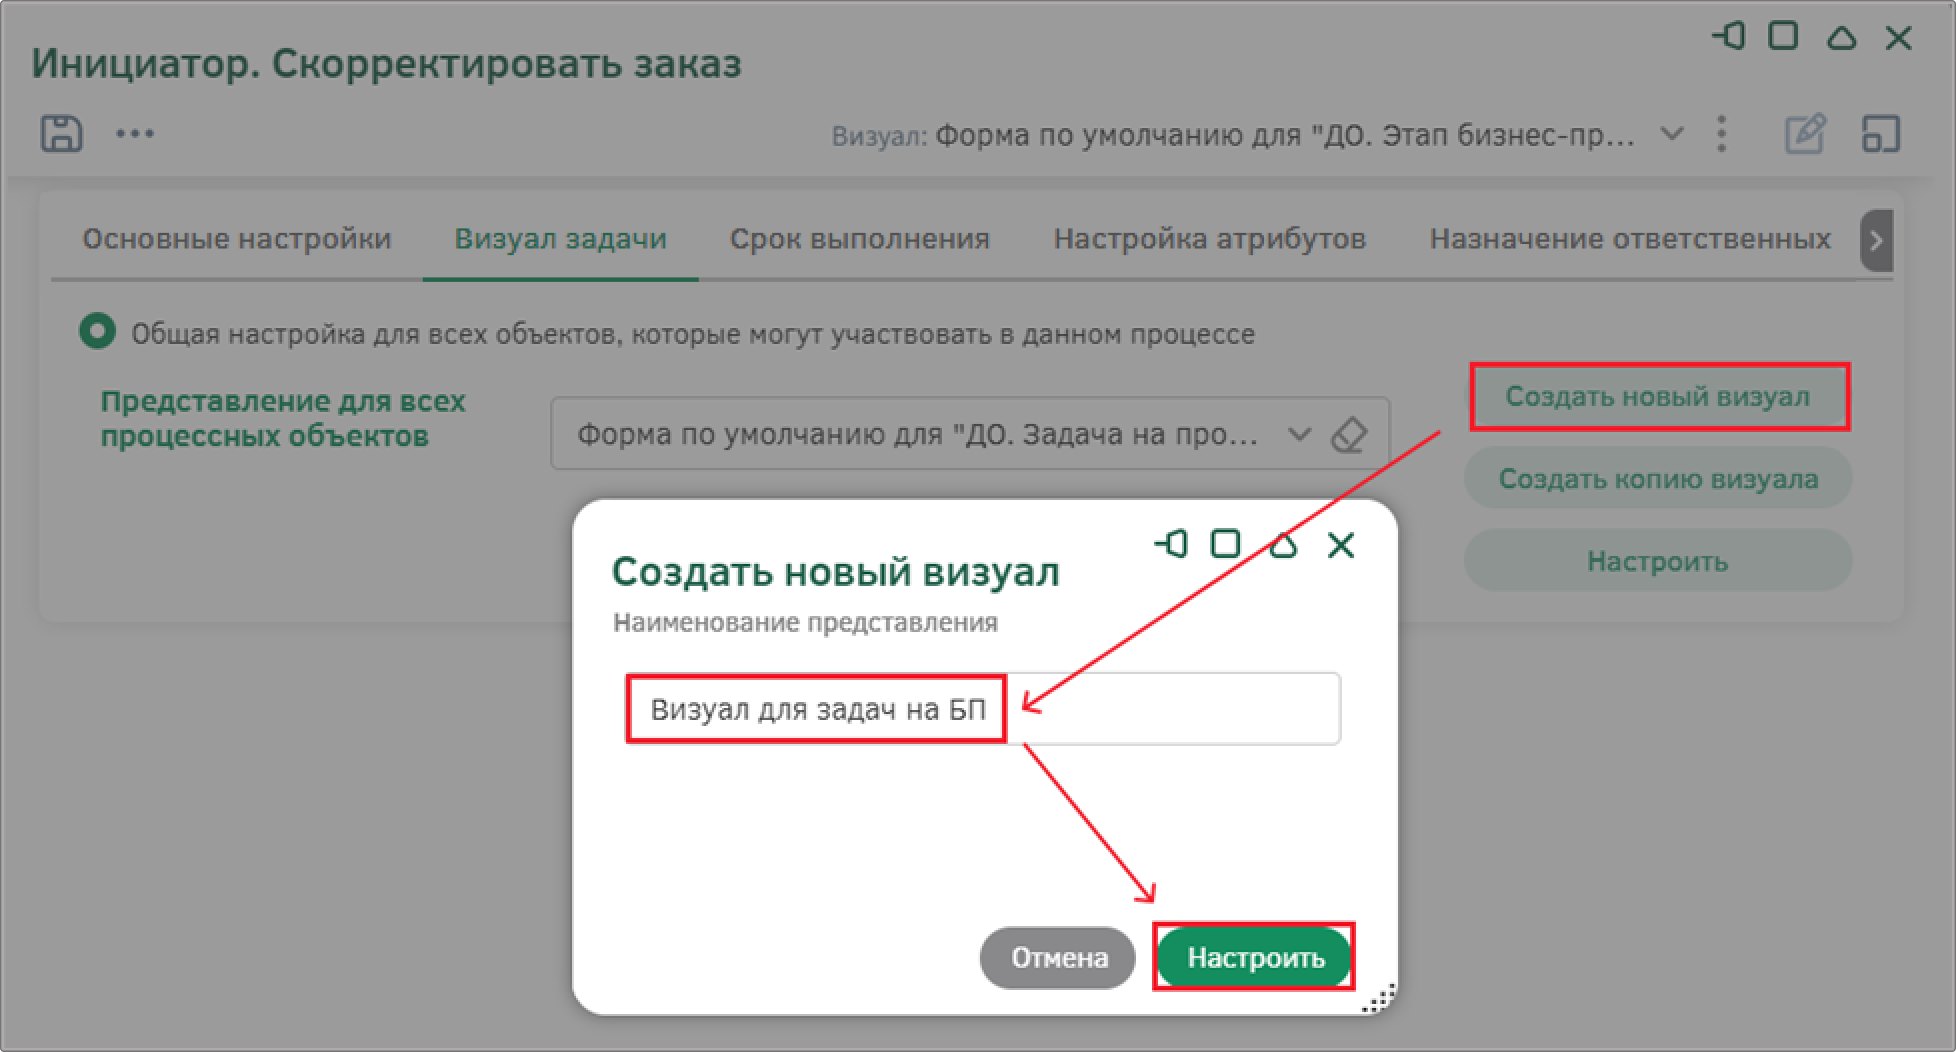Grab the dialog resize handle in its corner
1956x1052 pixels.
click(1378, 997)
